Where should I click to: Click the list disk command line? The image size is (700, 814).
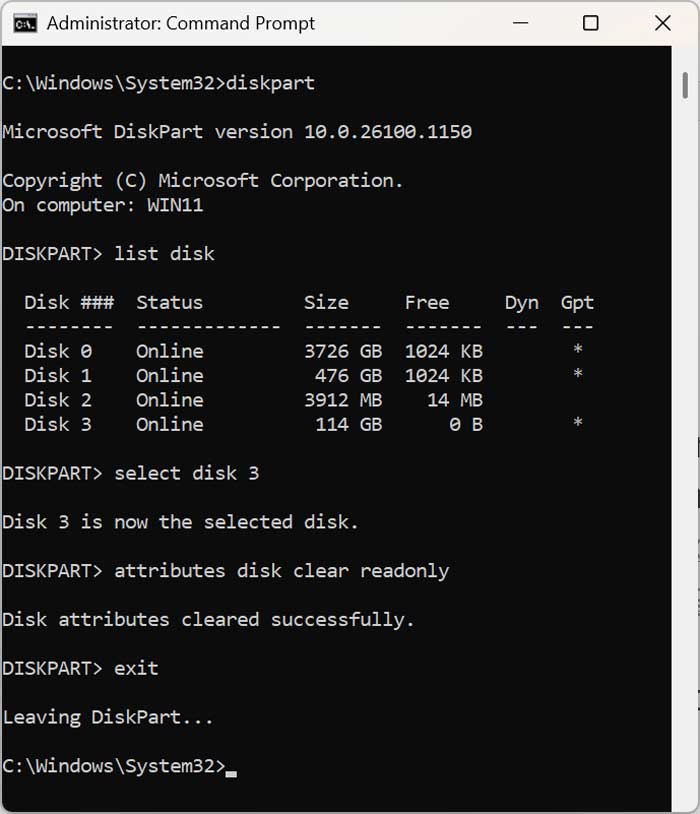click(x=163, y=253)
